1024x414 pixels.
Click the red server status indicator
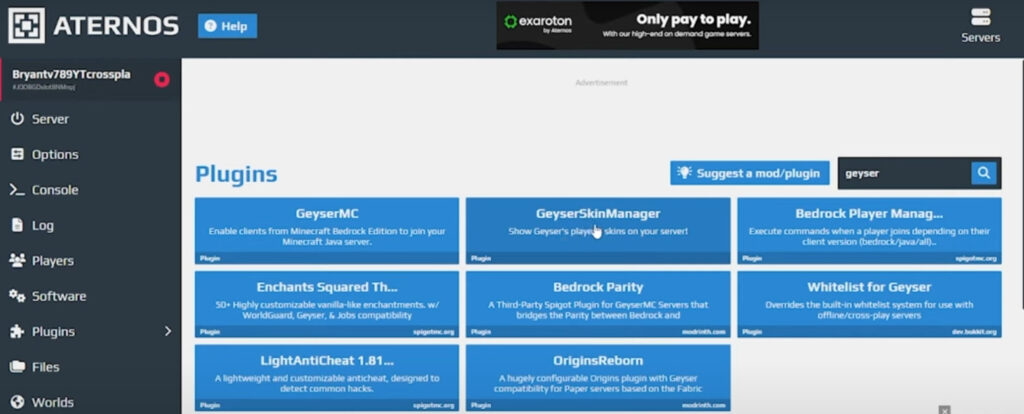click(161, 79)
